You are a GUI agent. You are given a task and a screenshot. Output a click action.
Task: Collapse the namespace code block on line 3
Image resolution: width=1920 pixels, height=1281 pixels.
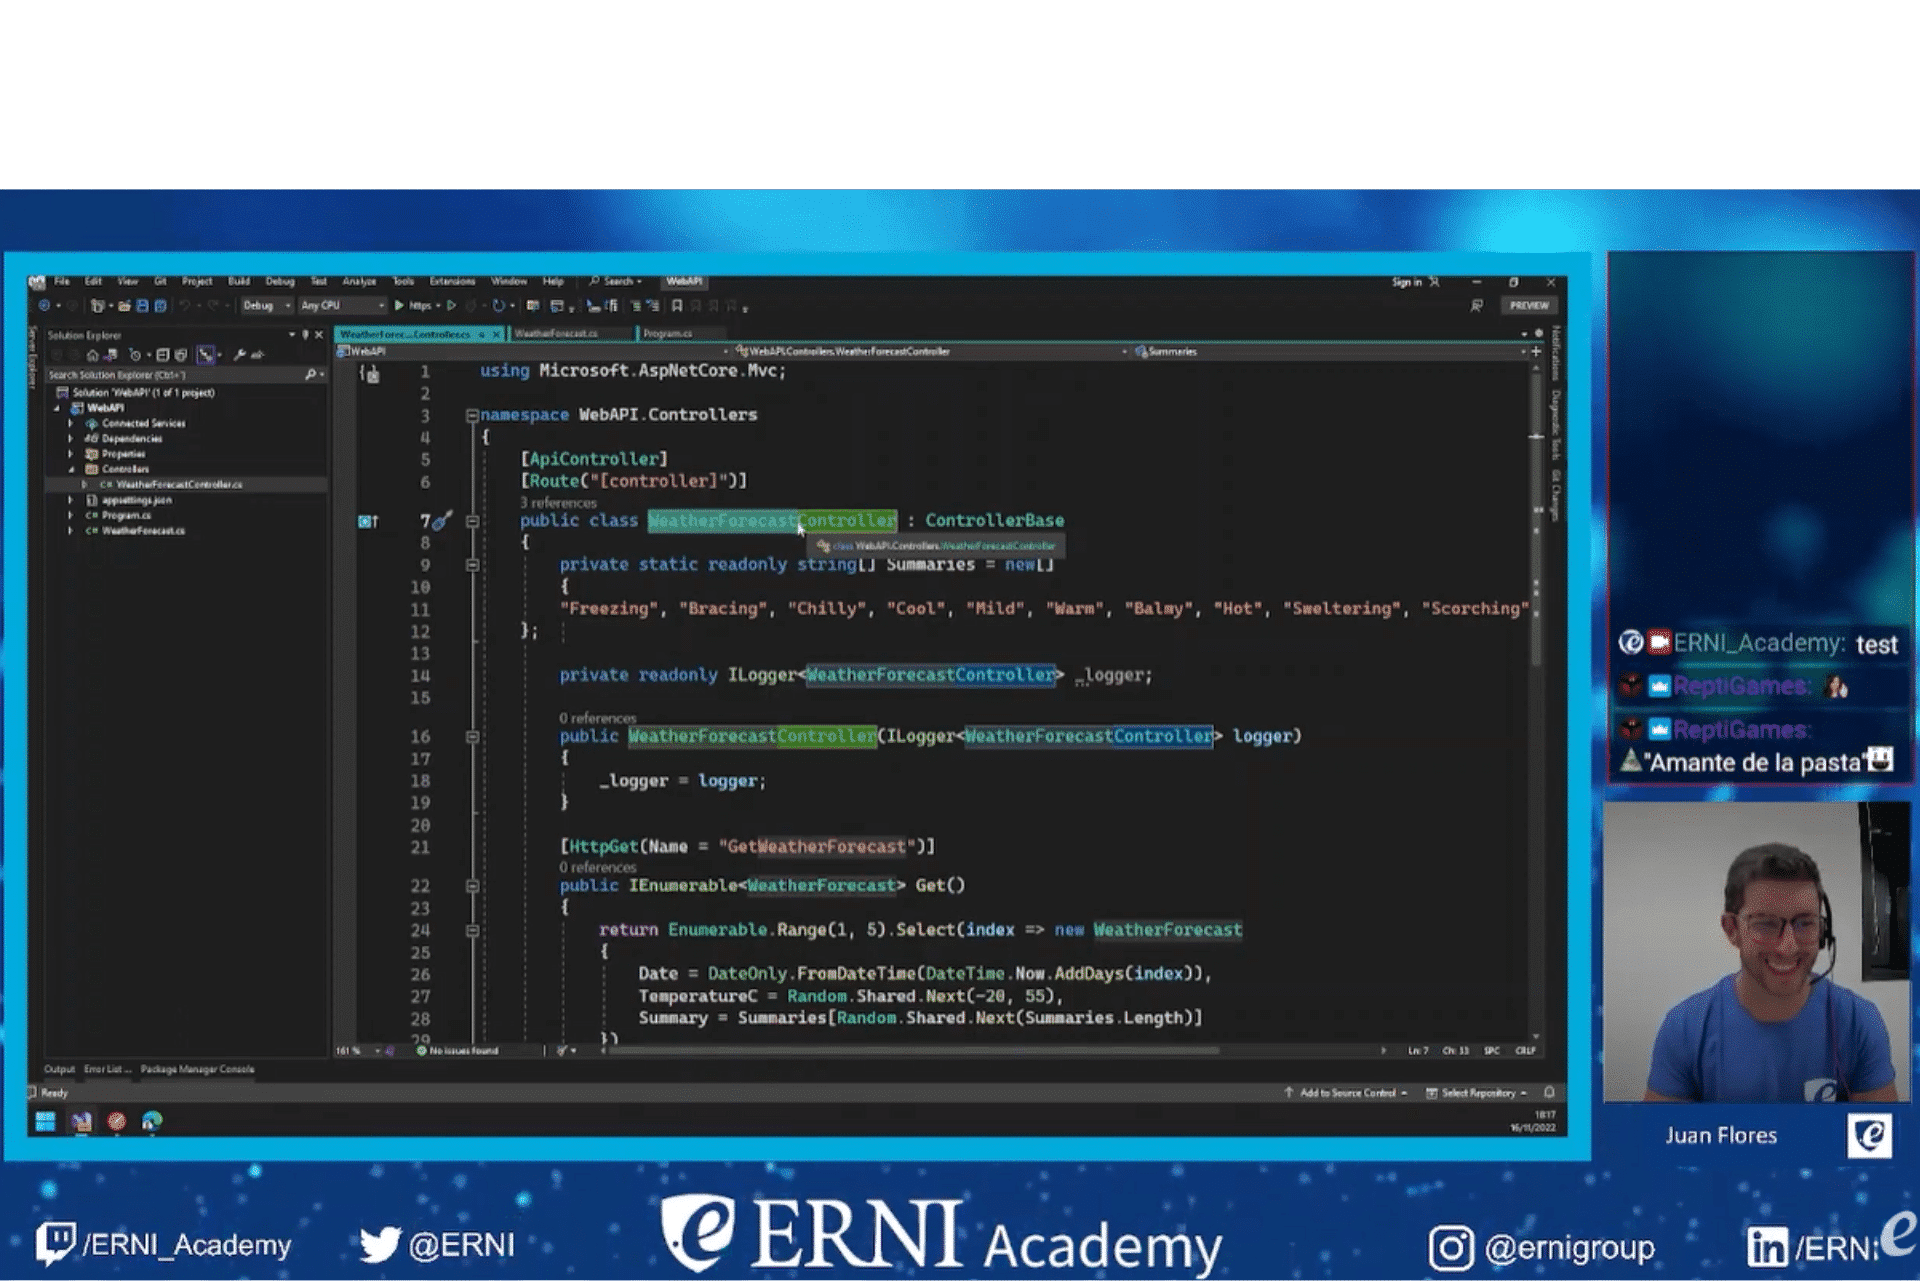point(472,415)
